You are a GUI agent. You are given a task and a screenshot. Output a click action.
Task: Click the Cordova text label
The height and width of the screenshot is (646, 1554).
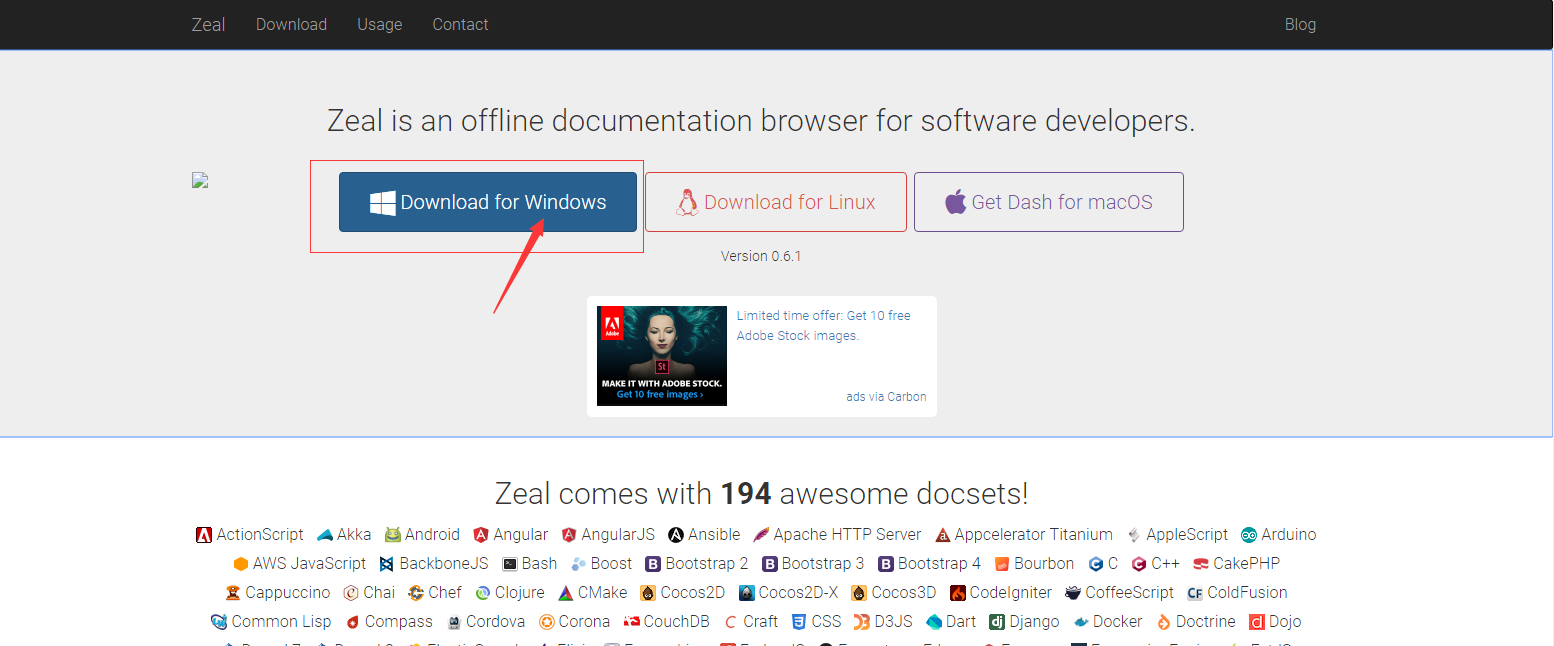coord(496,622)
